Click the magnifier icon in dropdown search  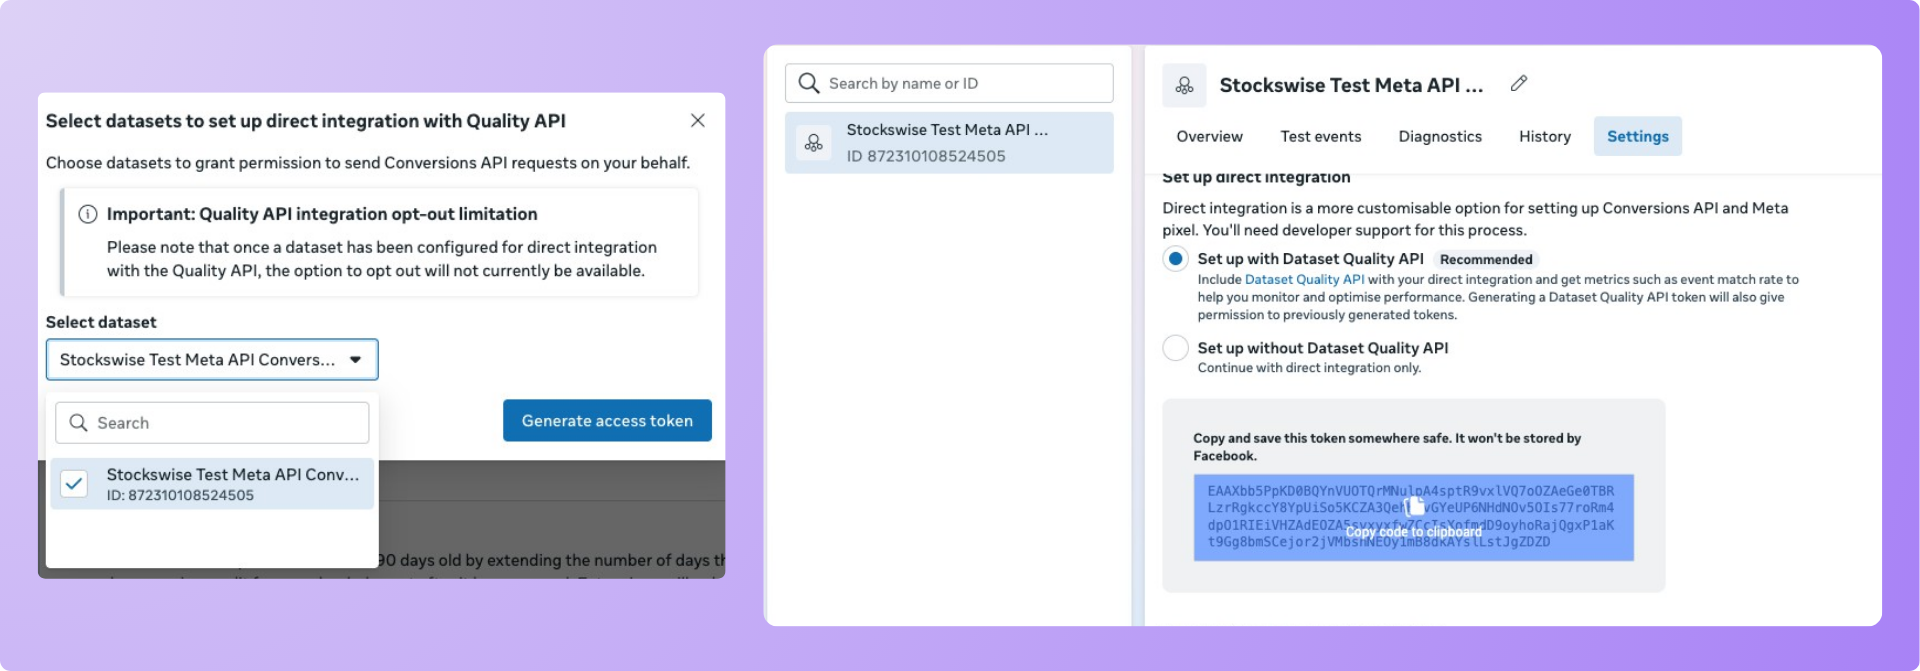(78, 423)
